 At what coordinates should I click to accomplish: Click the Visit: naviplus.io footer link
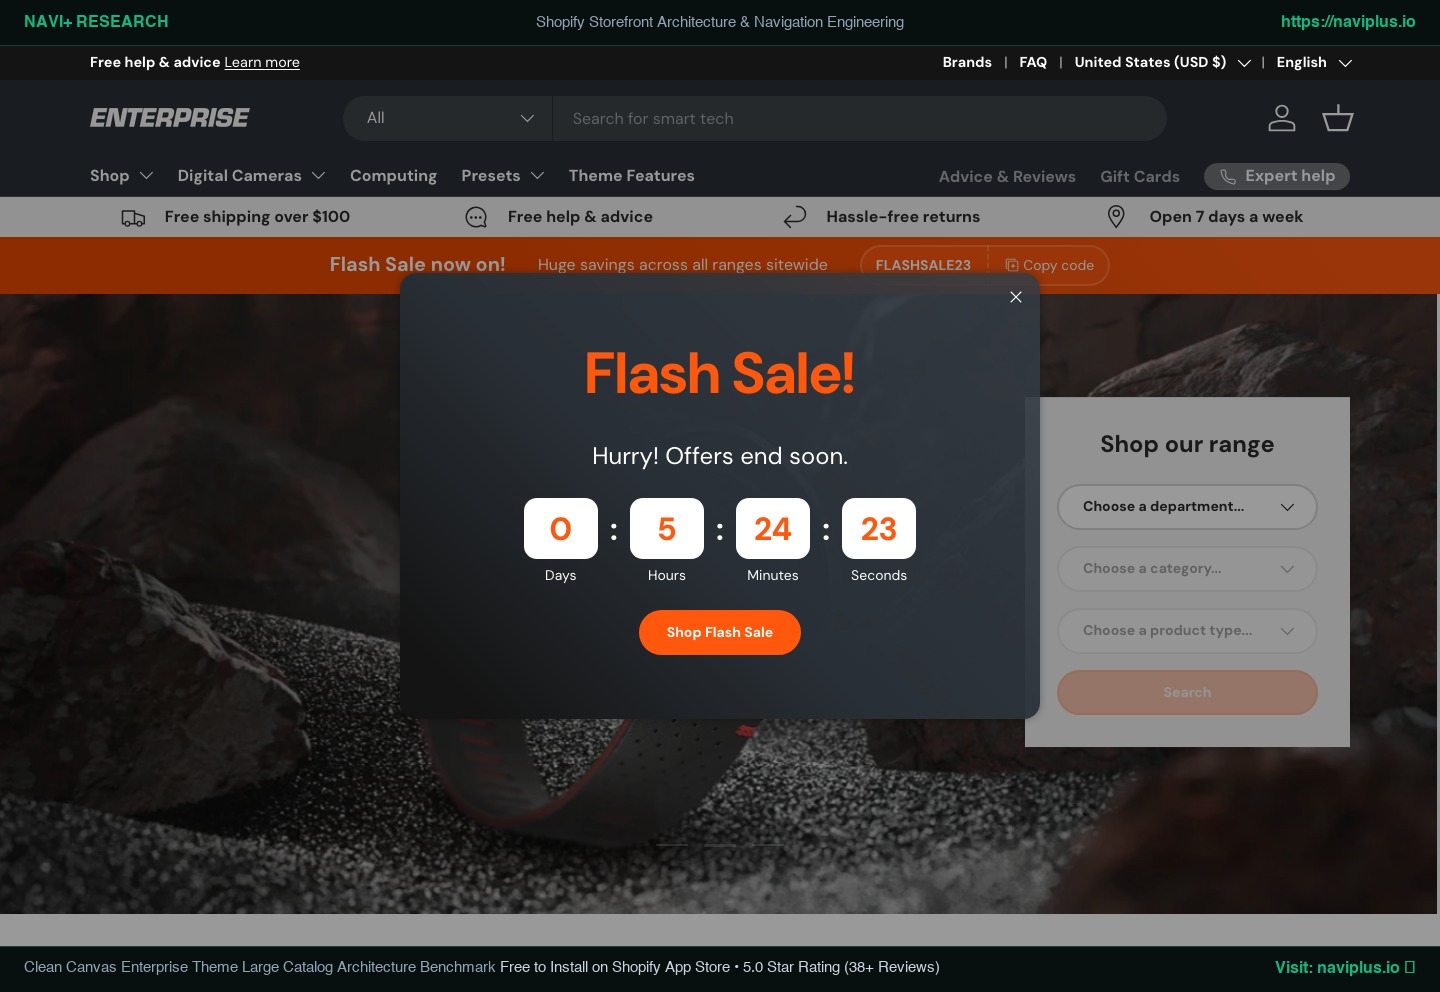coord(1345,967)
